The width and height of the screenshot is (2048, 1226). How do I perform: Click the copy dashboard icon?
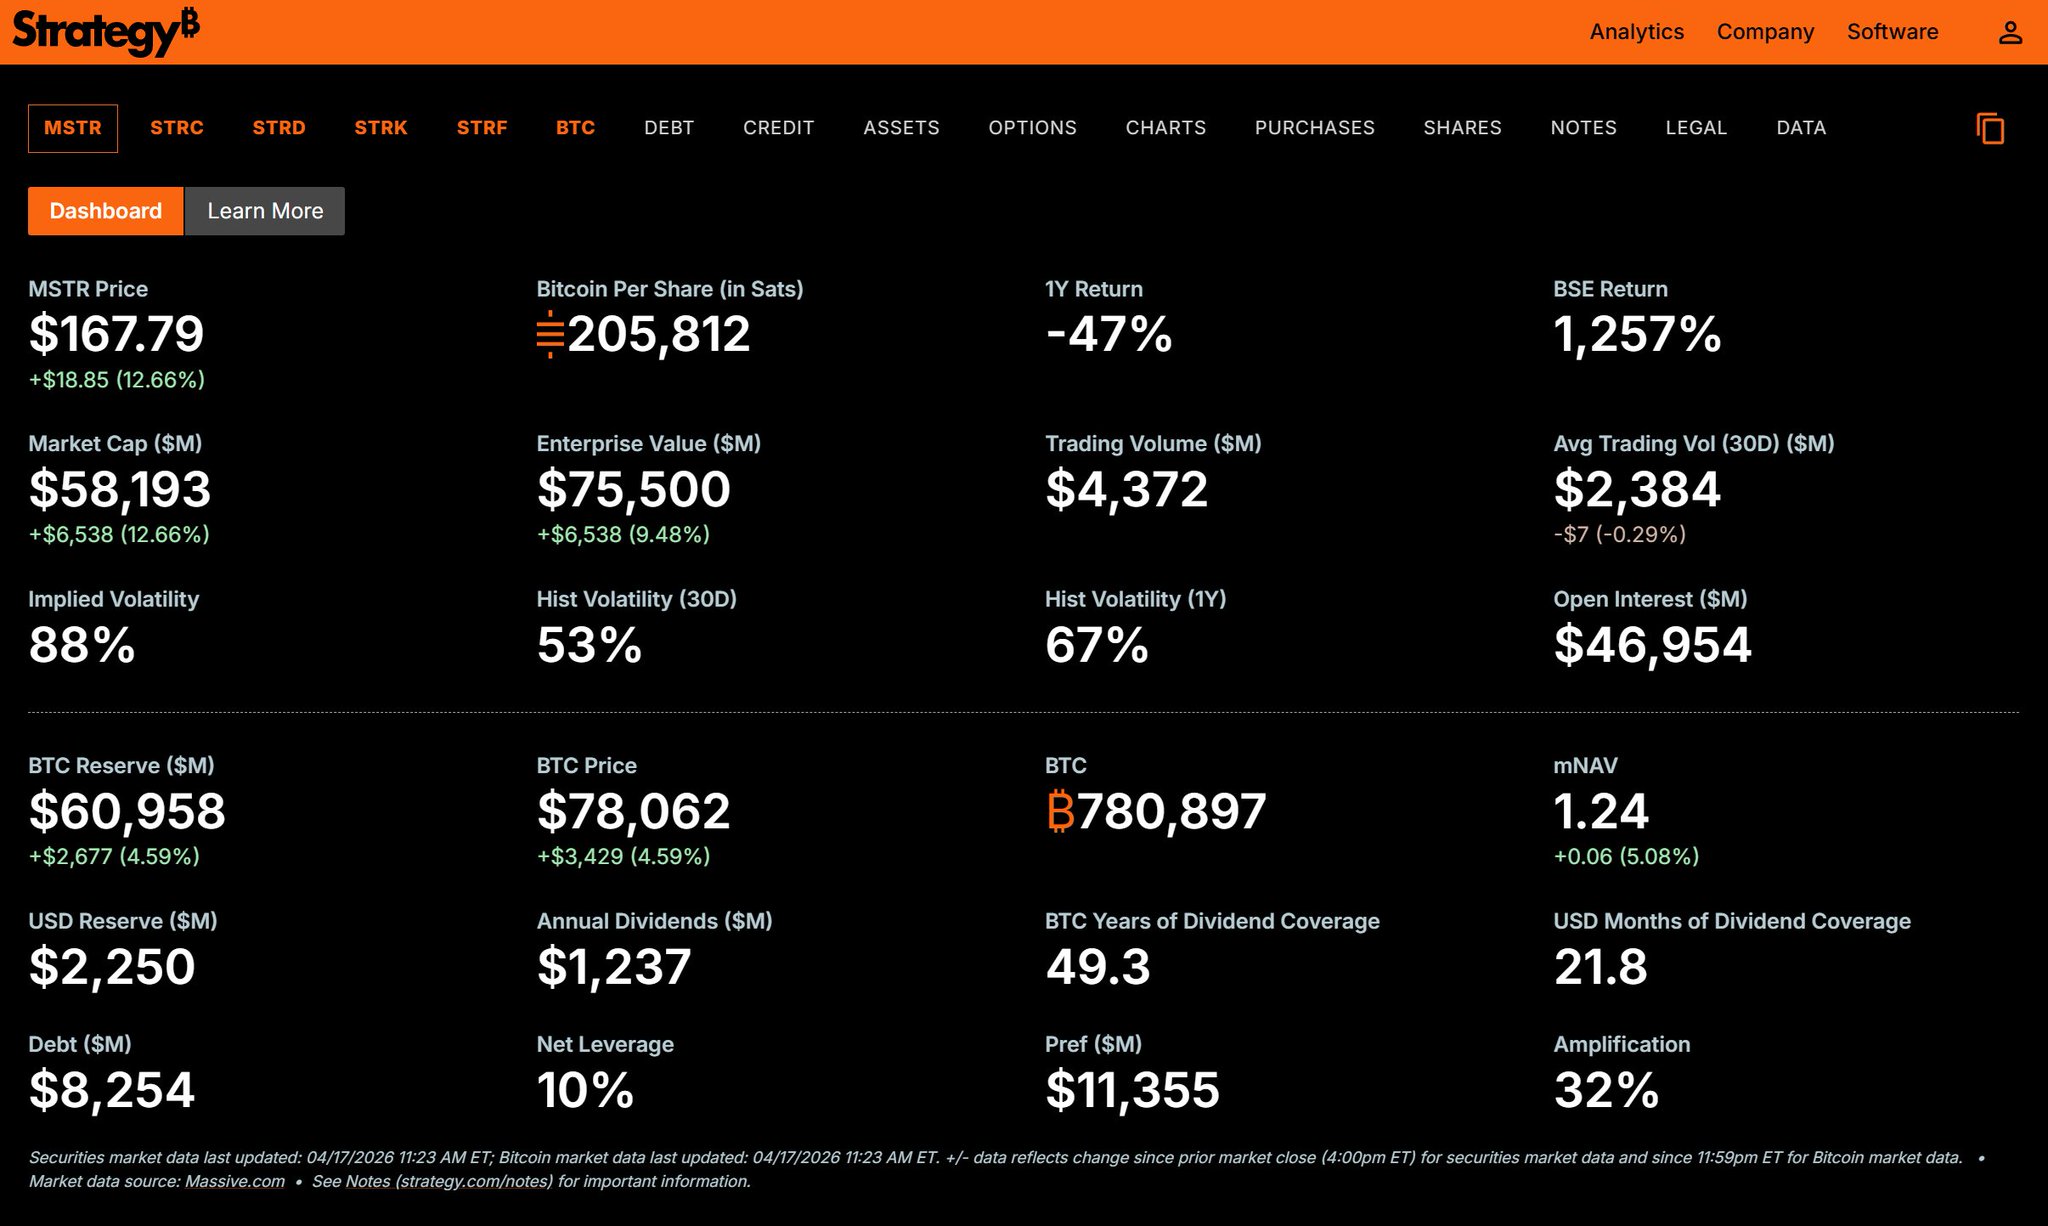point(1990,129)
